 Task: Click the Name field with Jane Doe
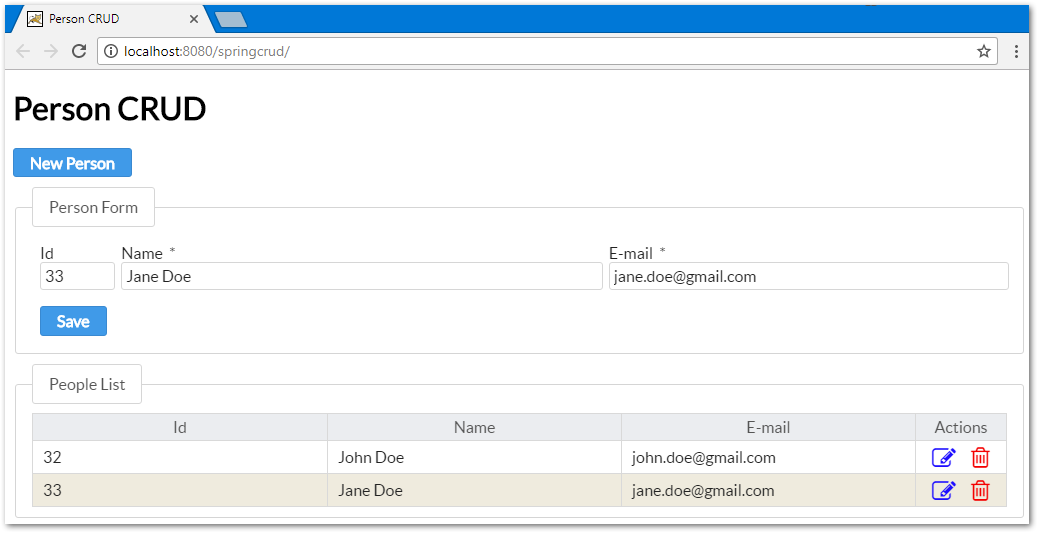(361, 276)
